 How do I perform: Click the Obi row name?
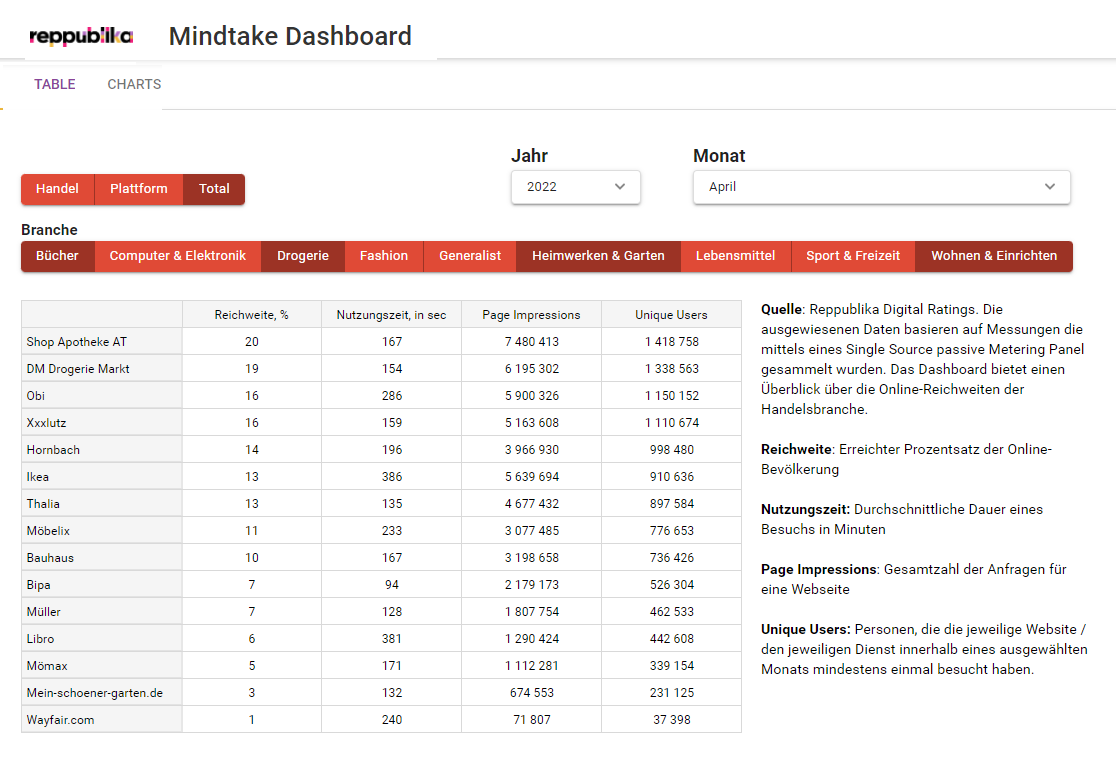(x=36, y=396)
